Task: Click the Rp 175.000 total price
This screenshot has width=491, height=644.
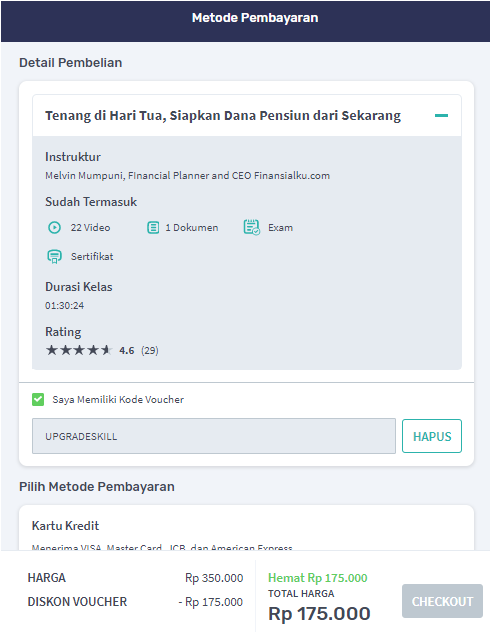Action: pyautogui.click(x=319, y=614)
